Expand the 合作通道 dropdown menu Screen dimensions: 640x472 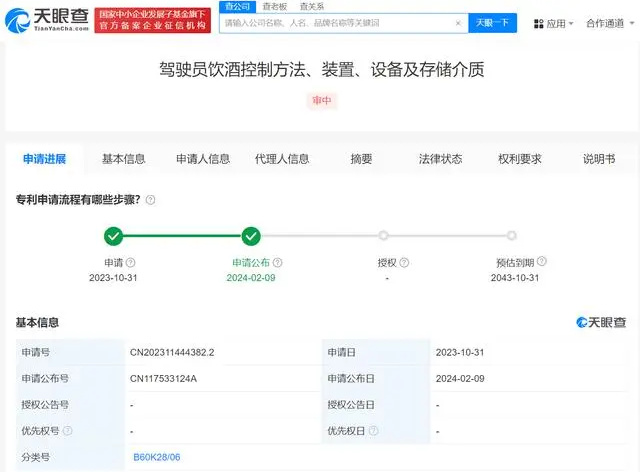(x=610, y=23)
